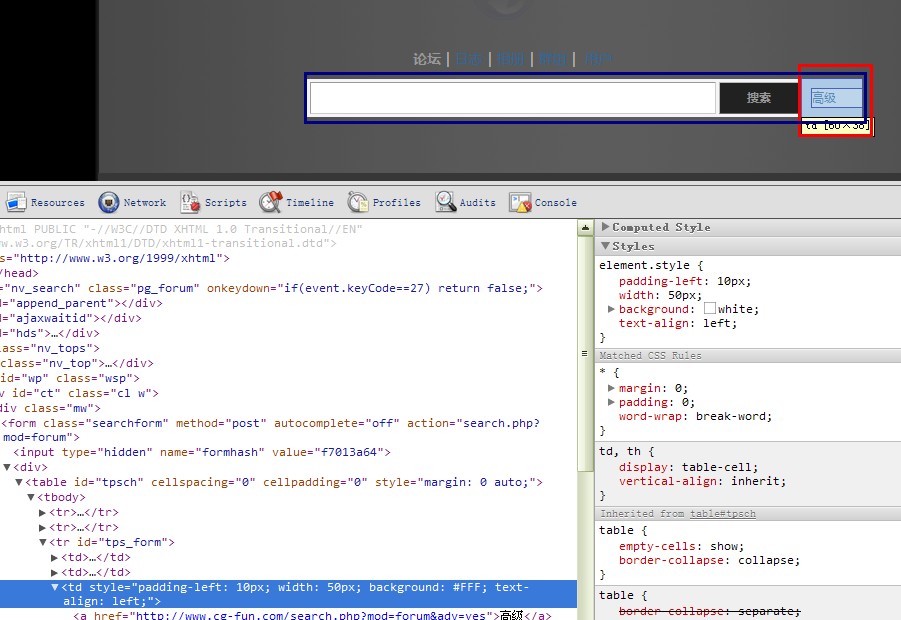Screen dimensions: 901x620
Task: Click the 论坛 navigation link
Action: pos(427,59)
